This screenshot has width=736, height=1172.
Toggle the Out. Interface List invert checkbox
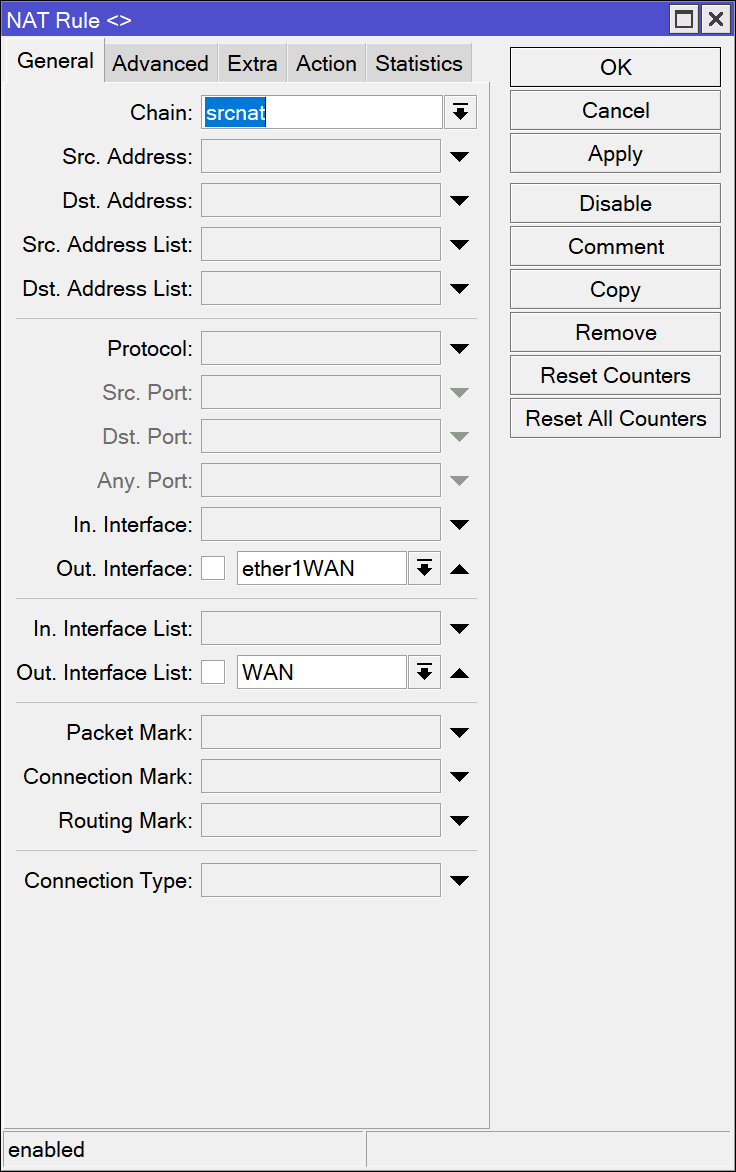[x=213, y=673]
